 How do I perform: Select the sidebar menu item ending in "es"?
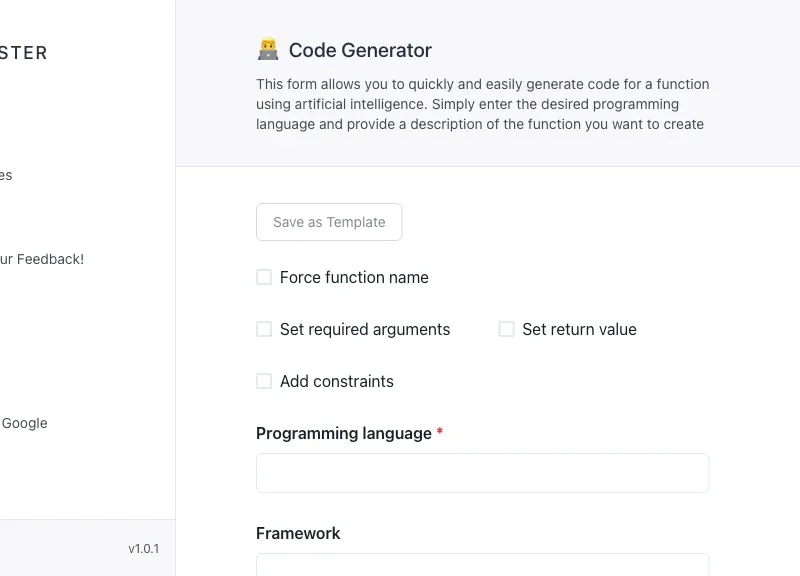(6, 175)
